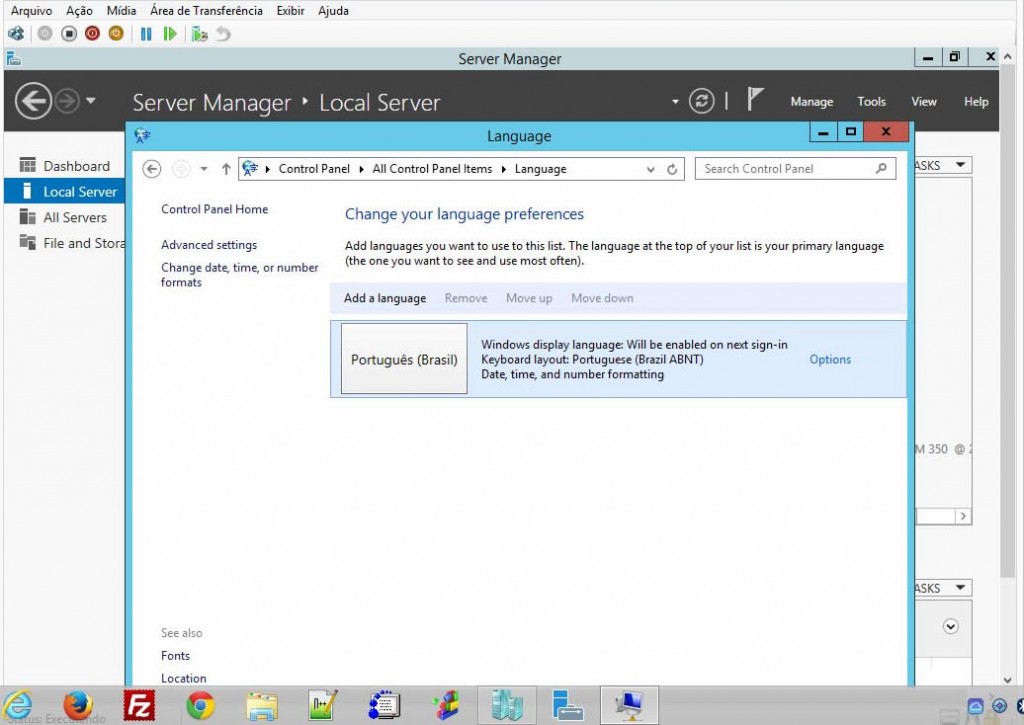Open Advanced settings link
This screenshot has height=725, width=1024.
pos(209,245)
